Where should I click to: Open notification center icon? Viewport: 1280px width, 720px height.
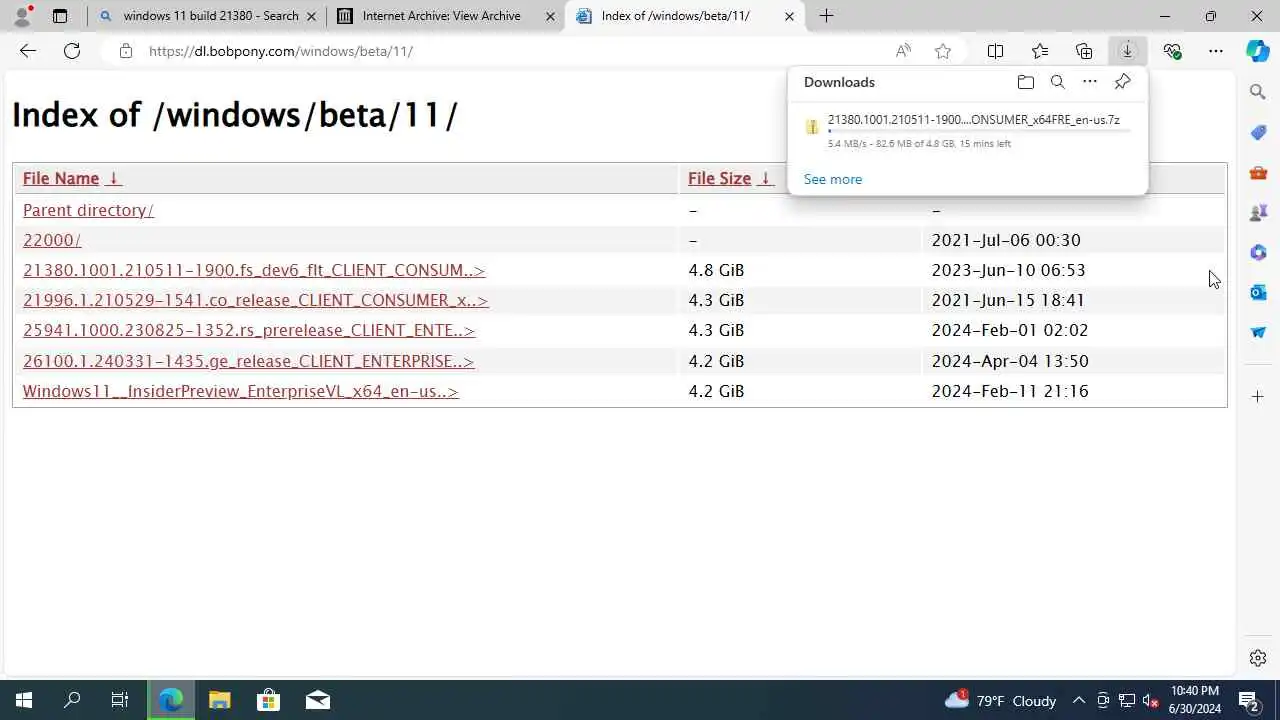pos(1249,700)
